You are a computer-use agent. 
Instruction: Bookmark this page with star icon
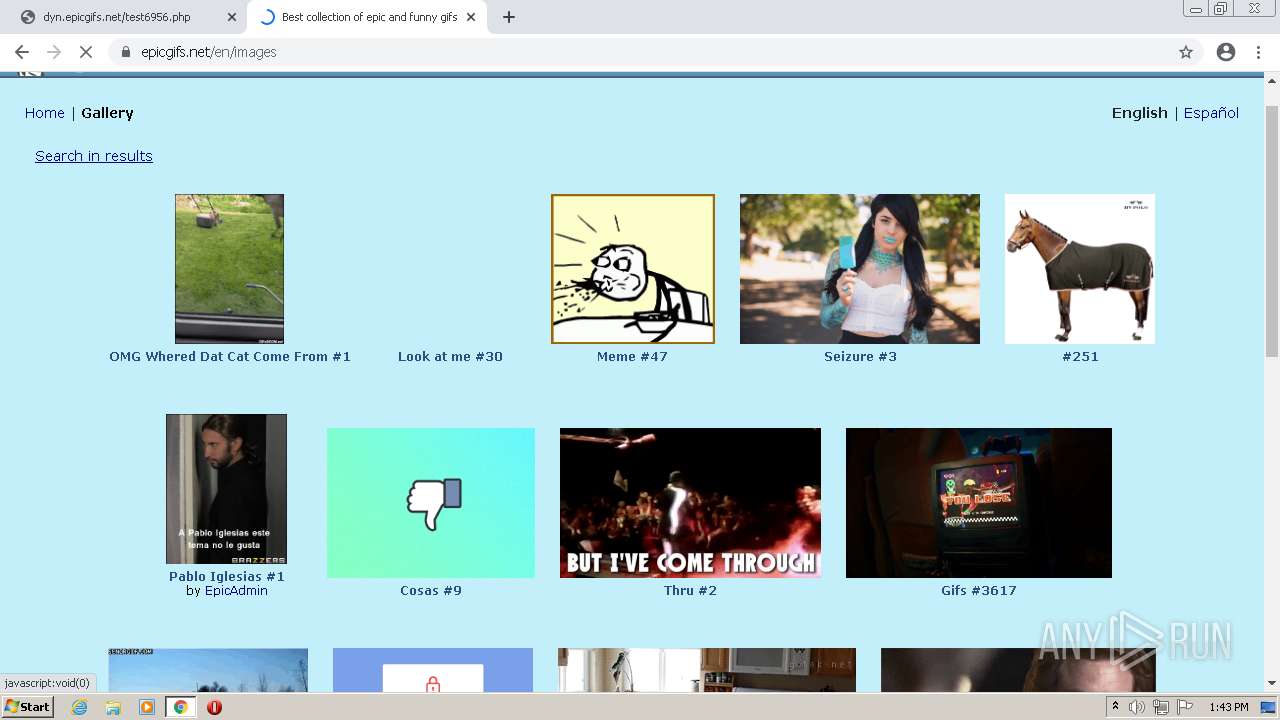(x=1186, y=52)
